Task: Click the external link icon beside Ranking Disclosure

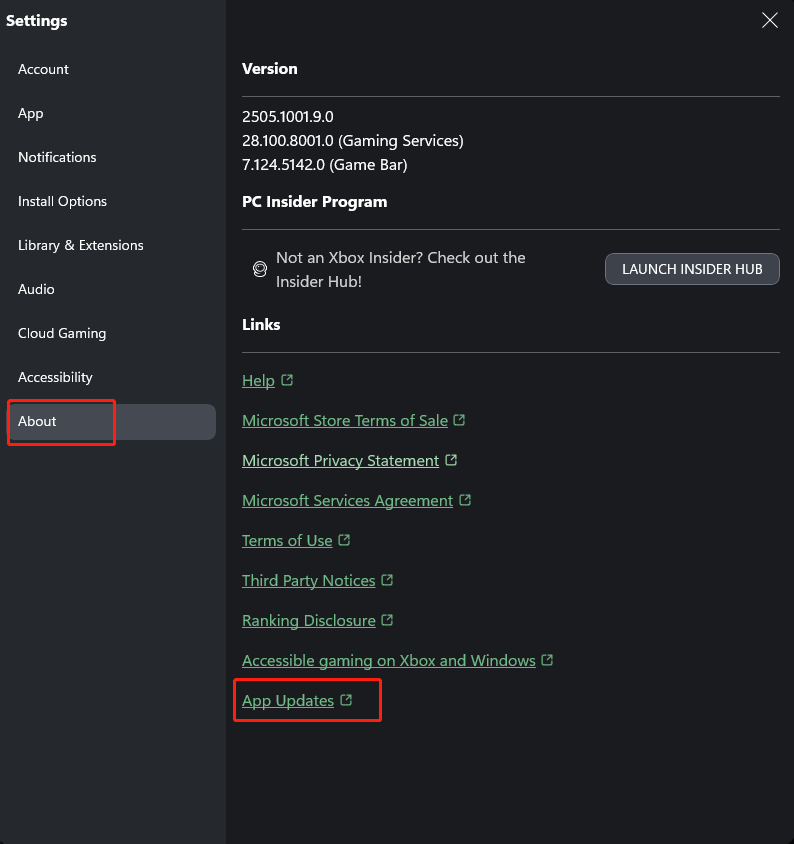Action: click(389, 619)
